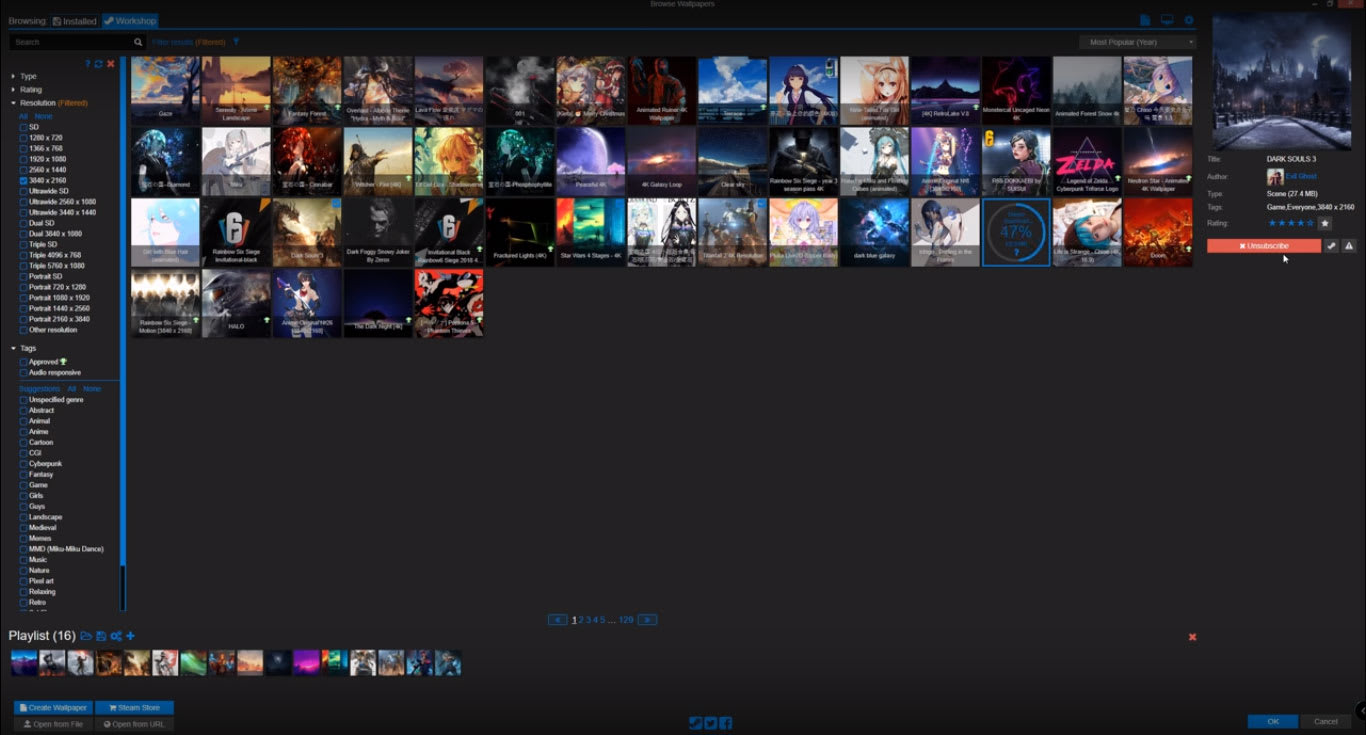Image resolution: width=1366 pixels, height=735 pixels.
Task: Click the Steam Store button
Action: (x=134, y=707)
